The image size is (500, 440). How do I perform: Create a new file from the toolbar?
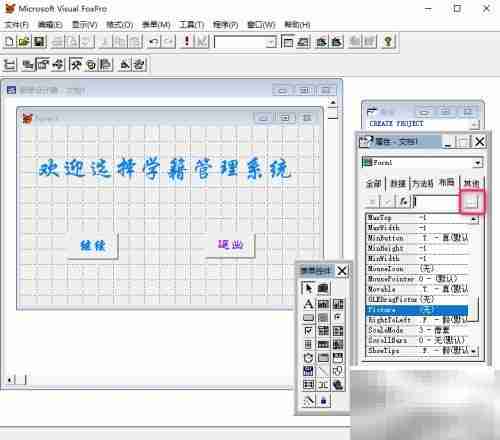click(x=9, y=42)
